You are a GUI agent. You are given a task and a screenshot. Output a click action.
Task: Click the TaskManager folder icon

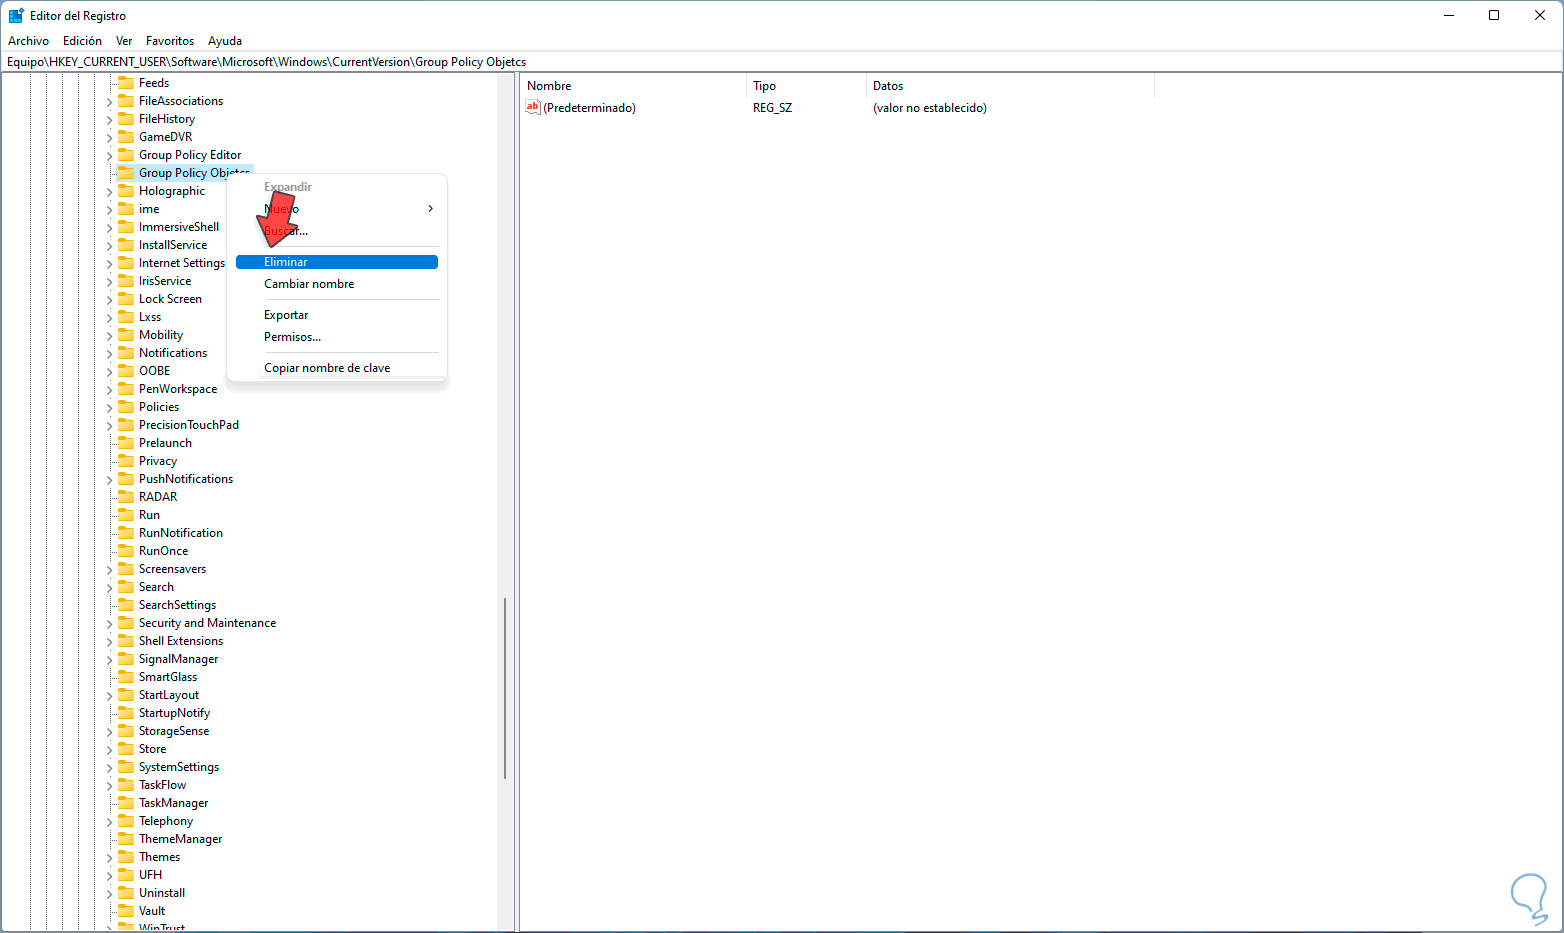126,803
